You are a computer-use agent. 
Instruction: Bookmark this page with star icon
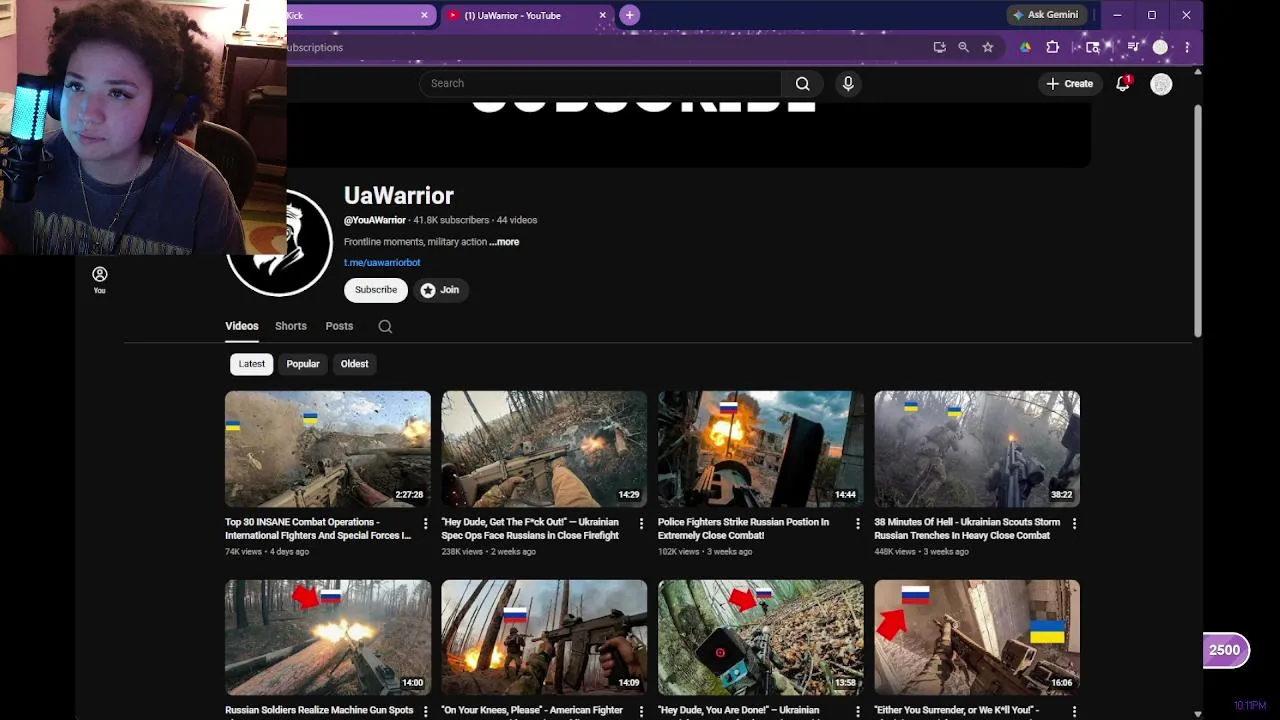[x=988, y=47]
